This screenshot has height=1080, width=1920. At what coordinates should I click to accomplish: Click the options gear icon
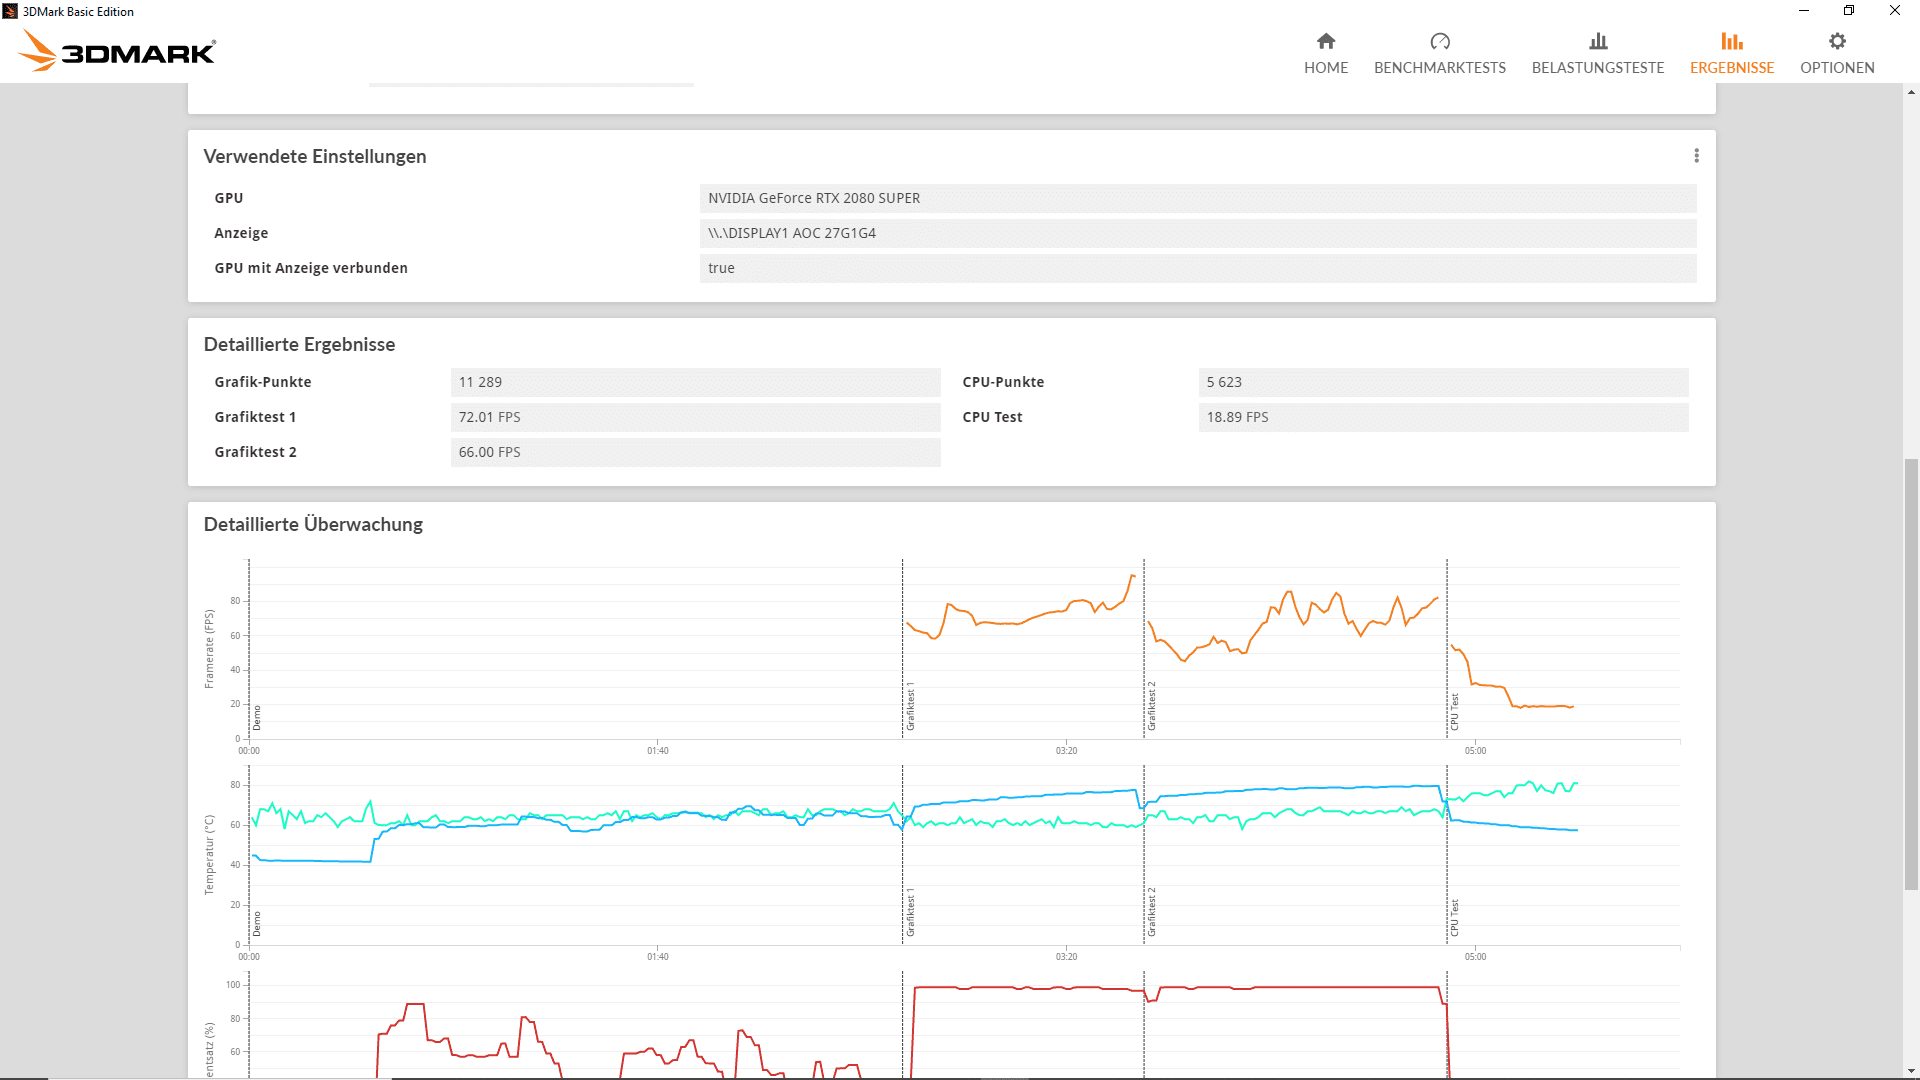(x=1837, y=41)
